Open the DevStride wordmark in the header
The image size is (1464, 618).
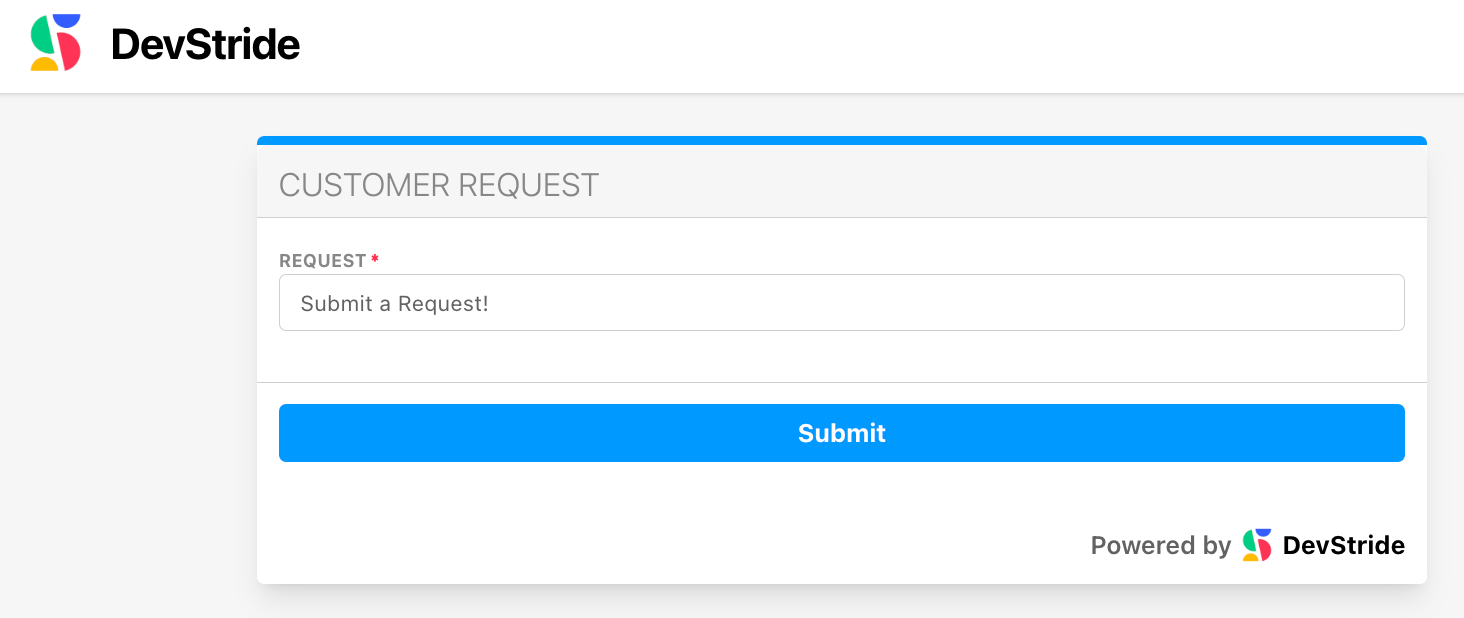point(206,44)
